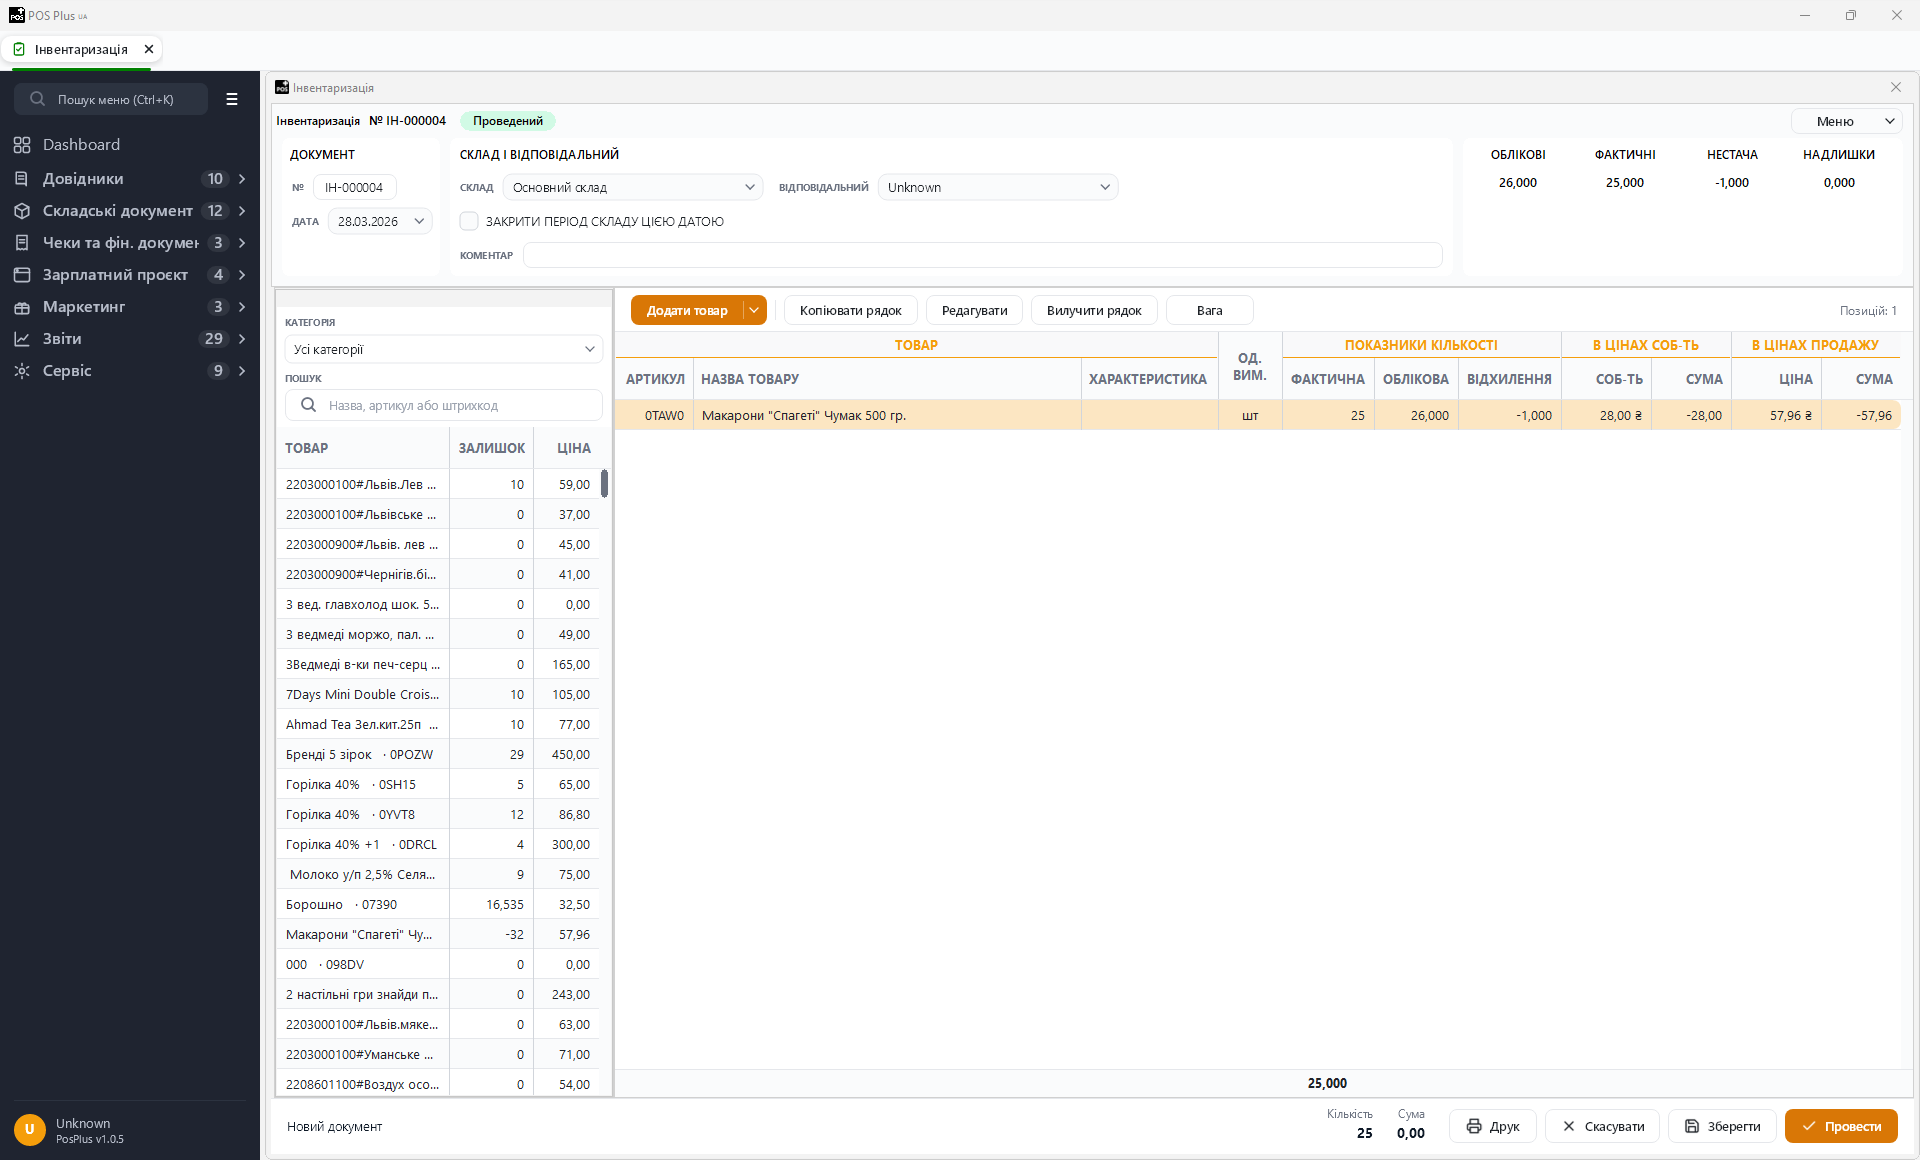Image resolution: width=1920 pixels, height=1160 pixels.
Task: Open the Склад dropdown 'Основний склад'
Action: 633,187
